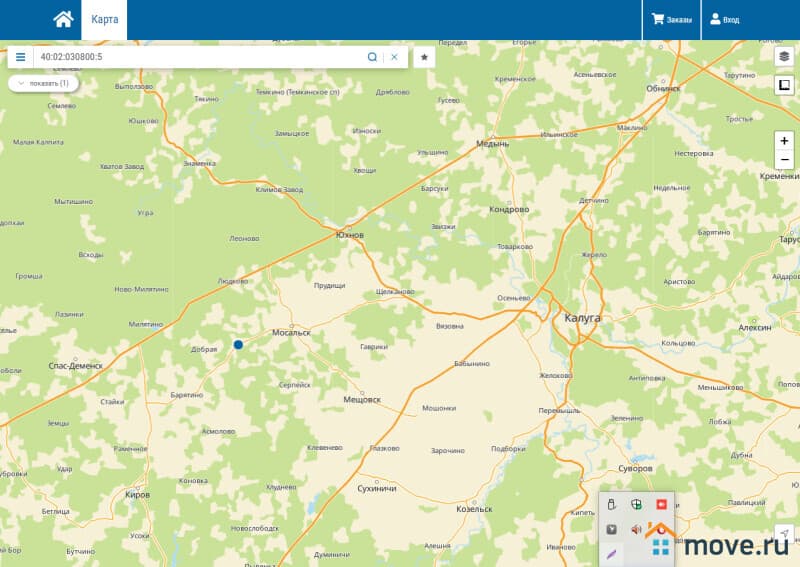This screenshot has width=800, height=567.
Task: Select the Карта tab
Action: pyautogui.click(x=104, y=19)
